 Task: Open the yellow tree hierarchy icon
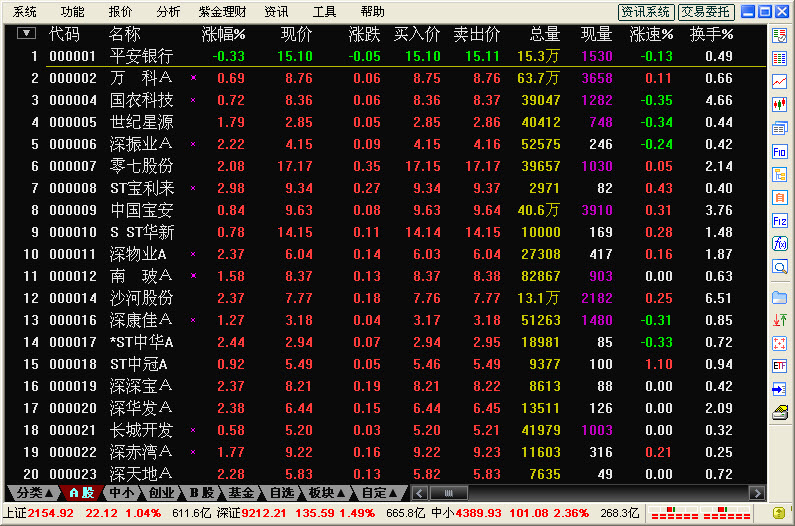(x=779, y=174)
